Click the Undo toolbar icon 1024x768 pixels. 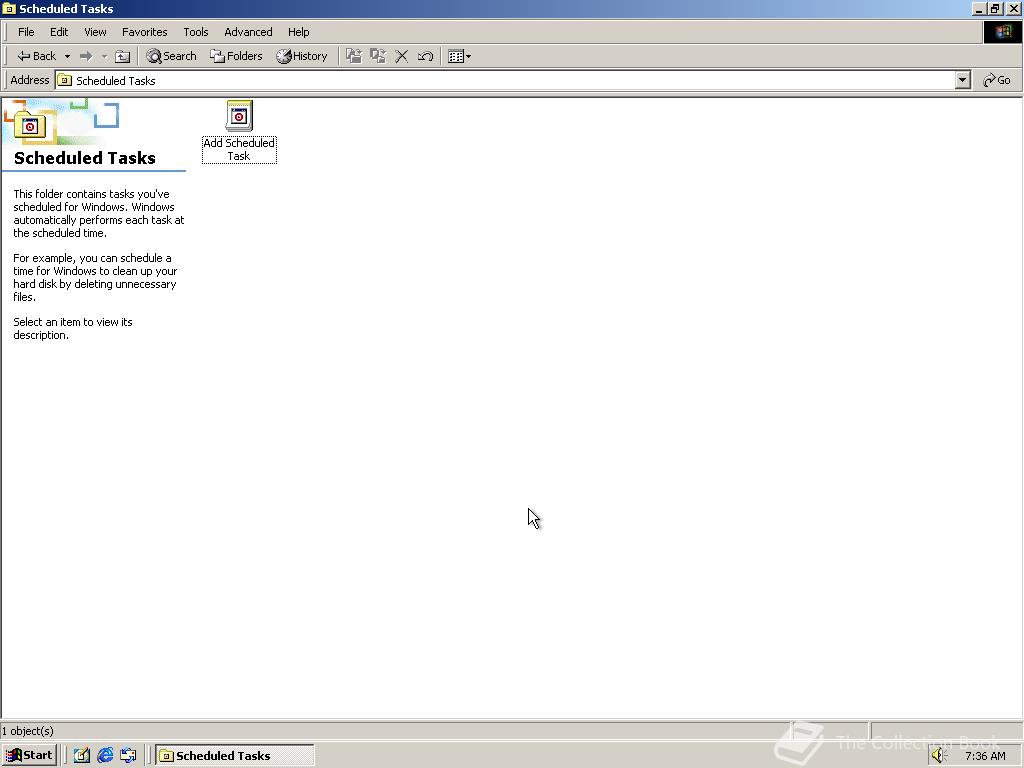pyautogui.click(x=425, y=56)
